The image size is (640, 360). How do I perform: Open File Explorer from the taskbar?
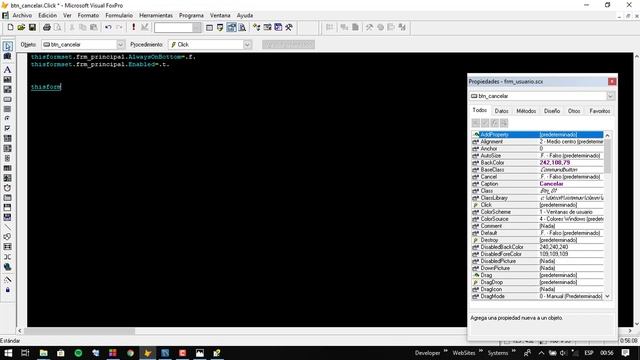[x=44, y=353]
